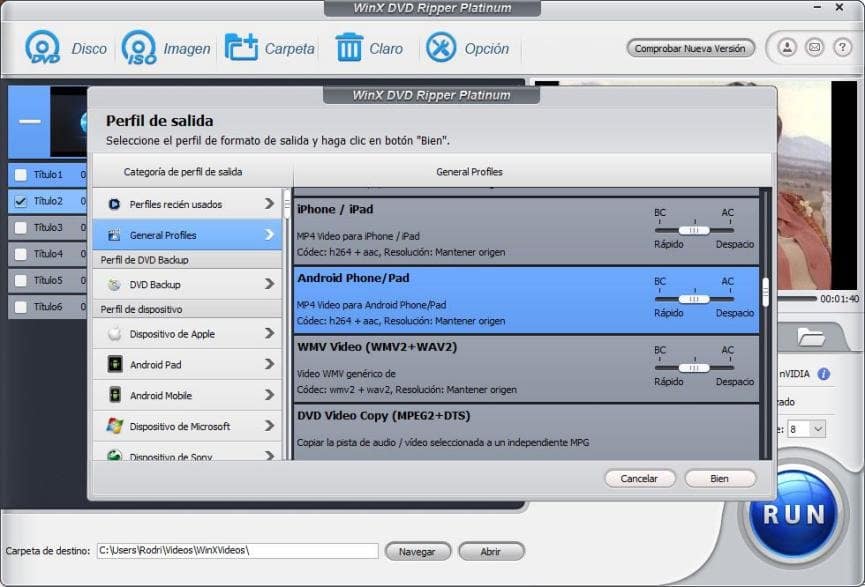Uncheck the Título2 checkbox
The width and height of the screenshot is (865, 587).
tap(19, 200)
